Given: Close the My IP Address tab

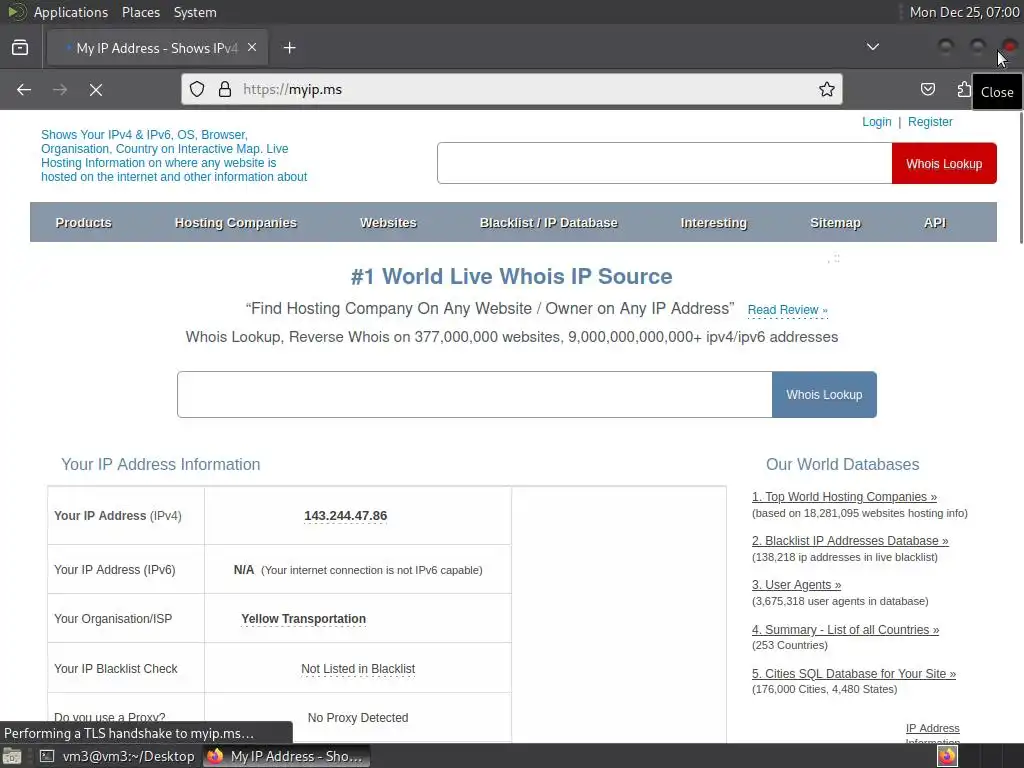Looking at the screenshot, I should pyautogui.click(x=252, y=48).
